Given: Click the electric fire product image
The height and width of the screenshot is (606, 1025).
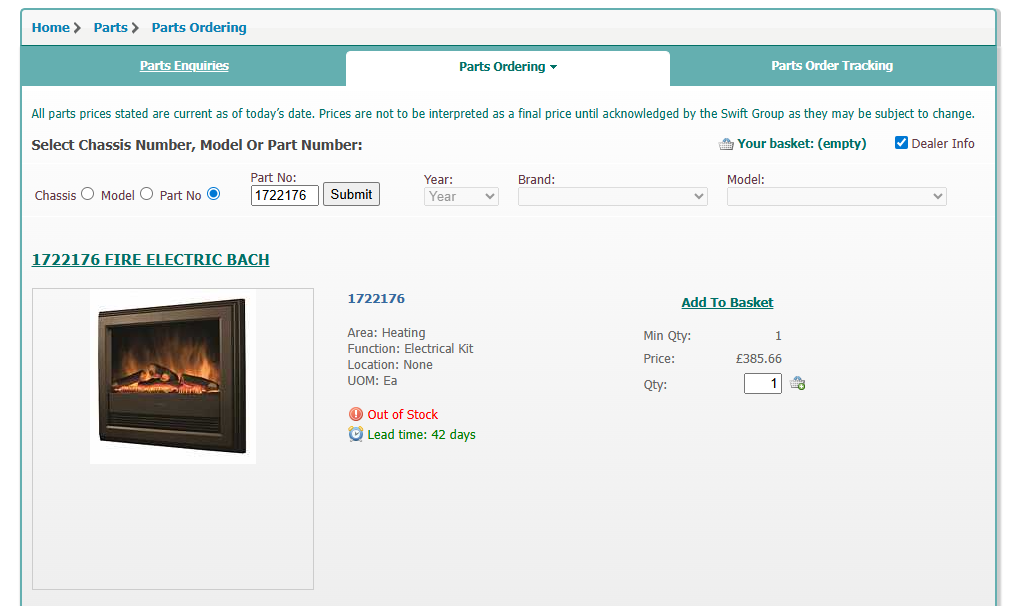Looking at the screenshot, I should coord(172,375).
